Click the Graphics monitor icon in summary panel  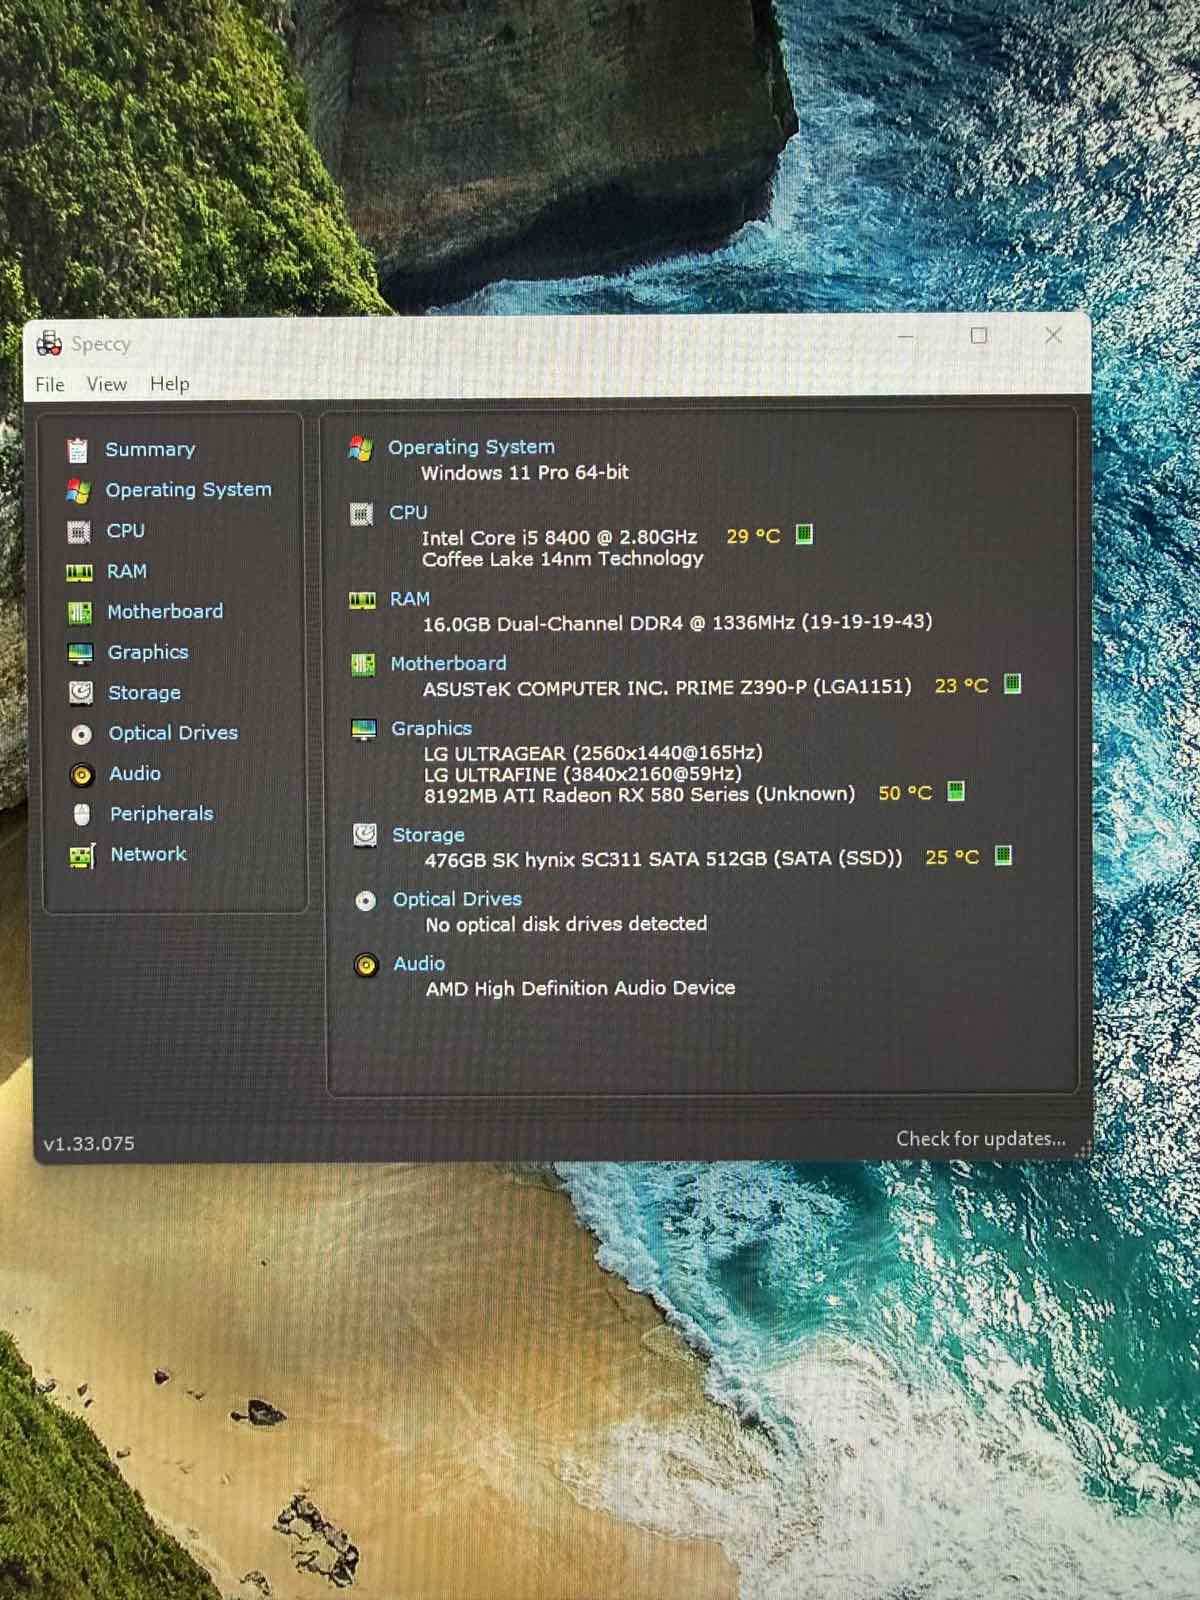pos(364,730)
